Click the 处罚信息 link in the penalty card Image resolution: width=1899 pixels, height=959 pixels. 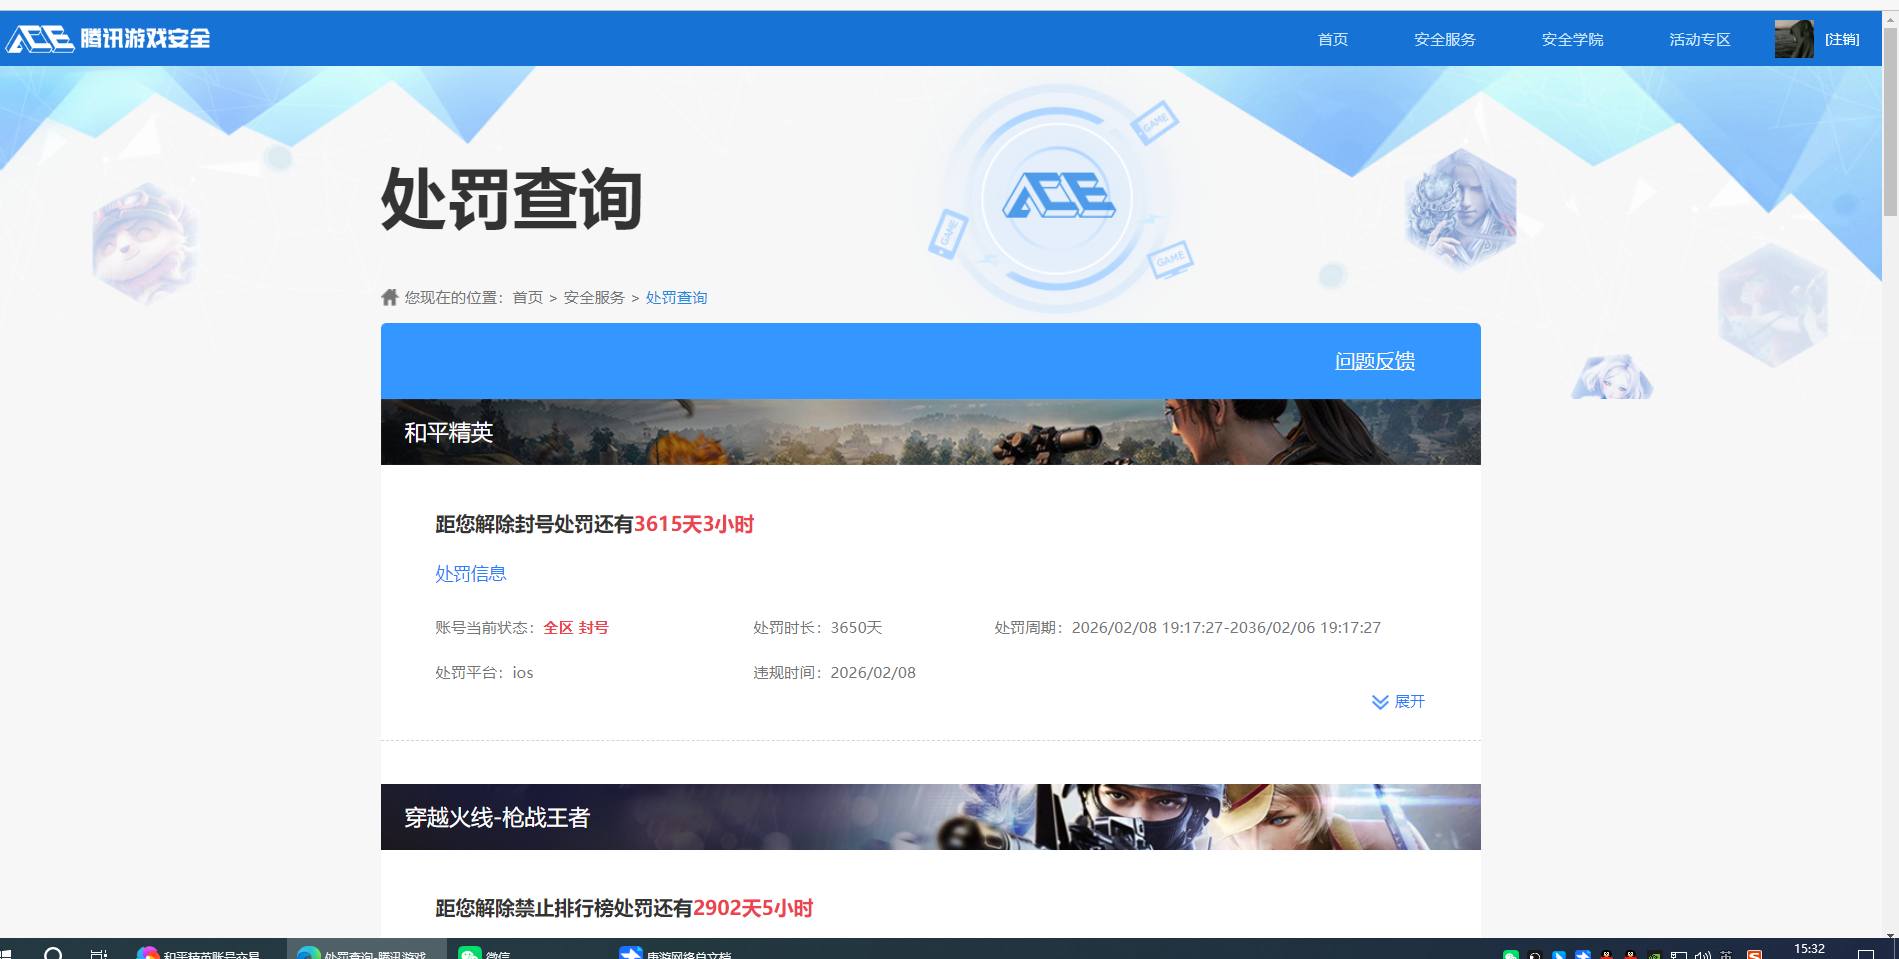click(x=469, y=573)
